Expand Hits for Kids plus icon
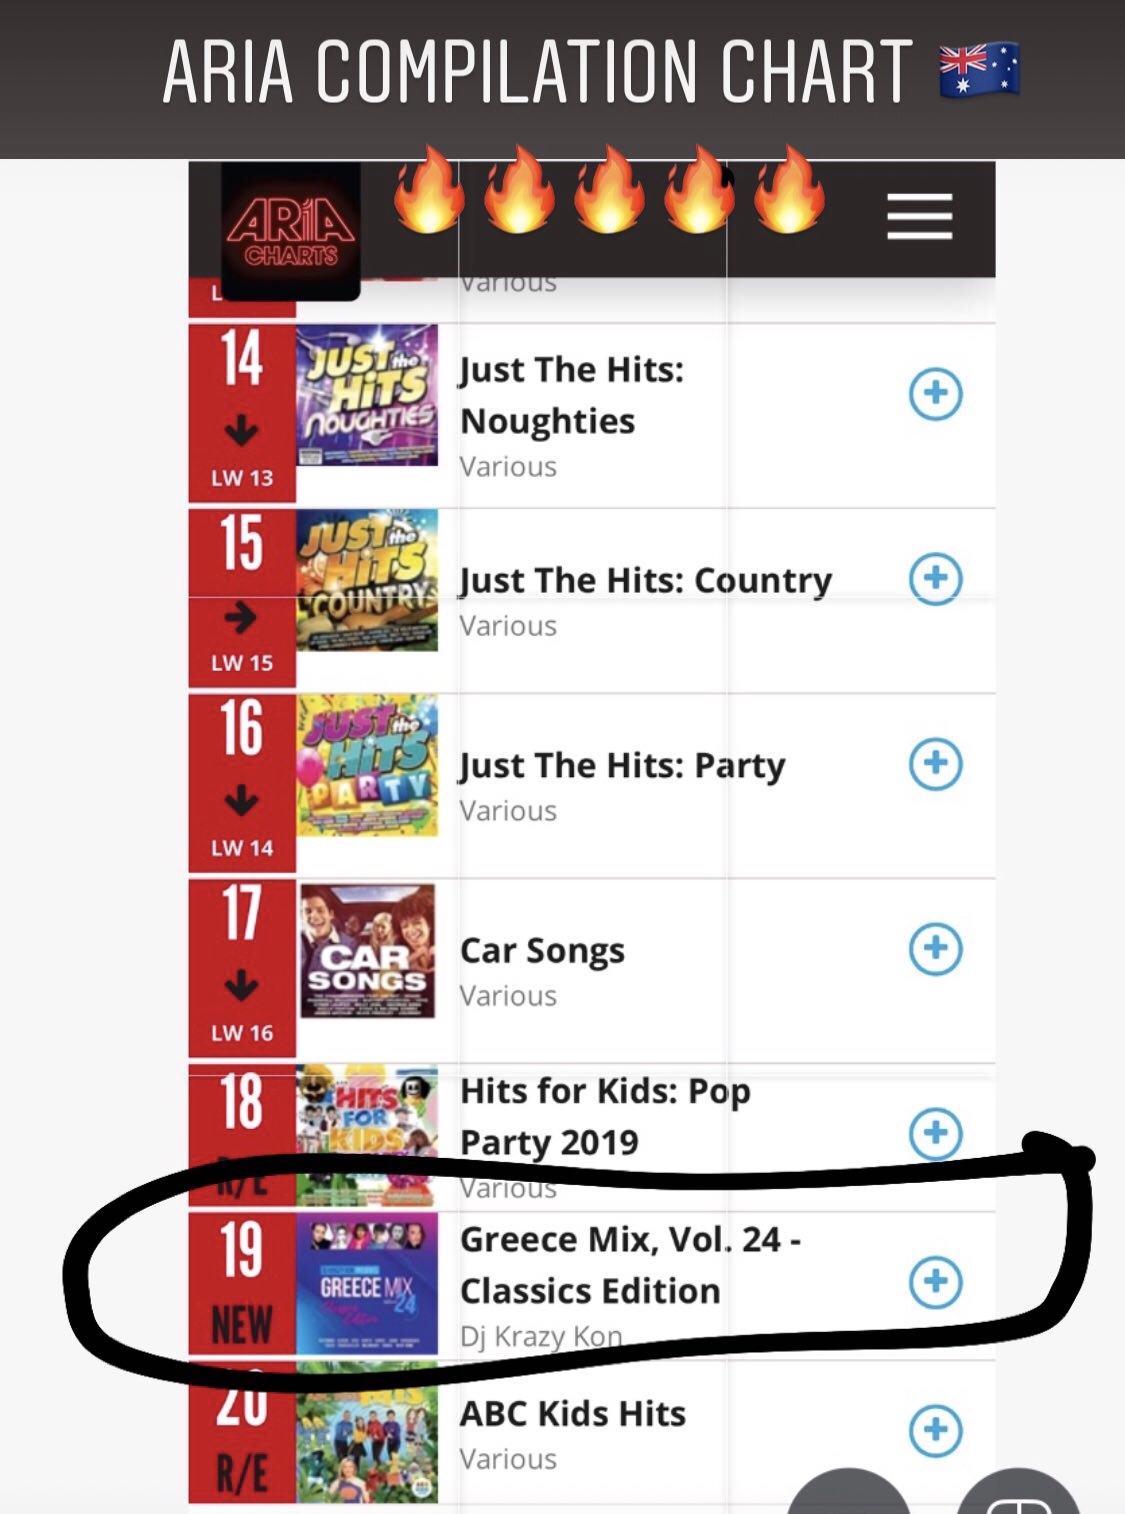This screenshot has width=1125, height=1514. (935, 1133)
